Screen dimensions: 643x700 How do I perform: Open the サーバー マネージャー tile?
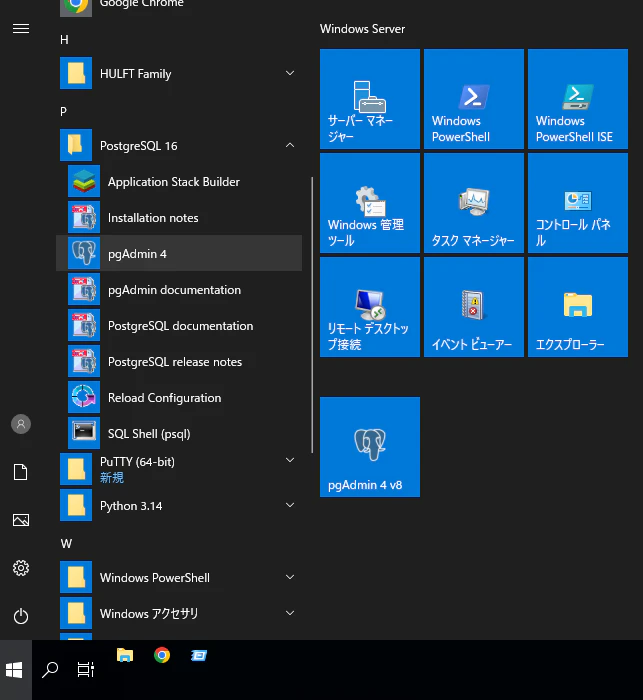tap(370, 99)
